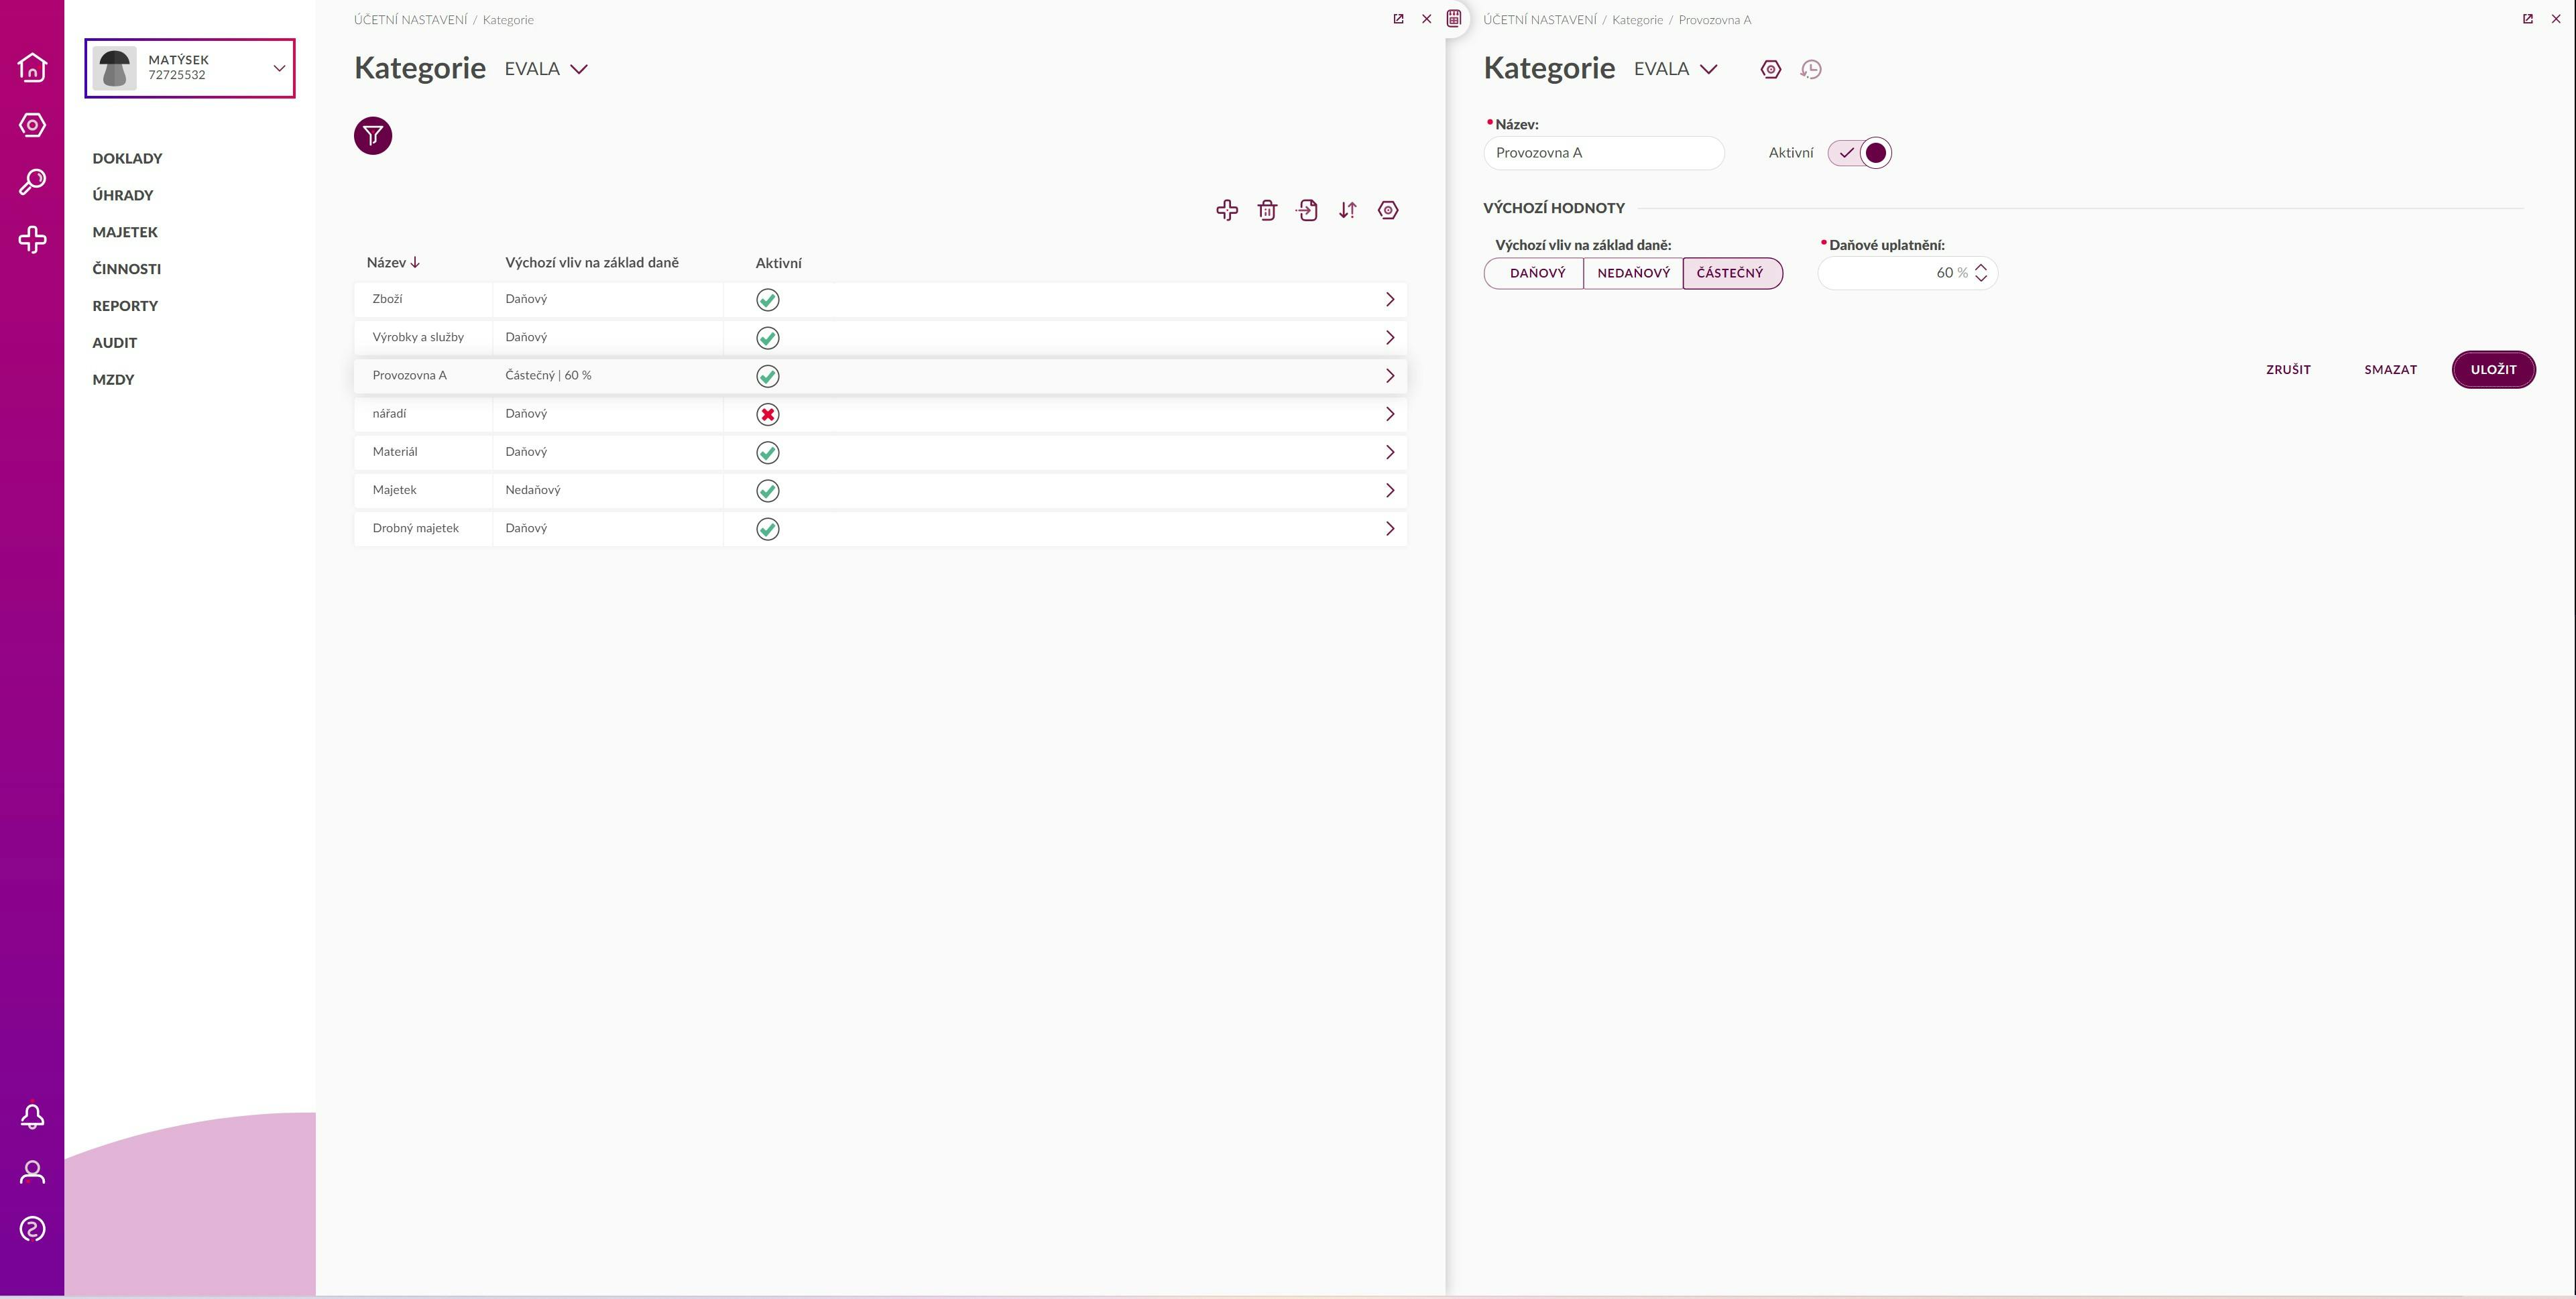Open ÚHRADY menu
This screenshot has width=2576, height=1299.
pyautogui.click(x=123, y=195)
